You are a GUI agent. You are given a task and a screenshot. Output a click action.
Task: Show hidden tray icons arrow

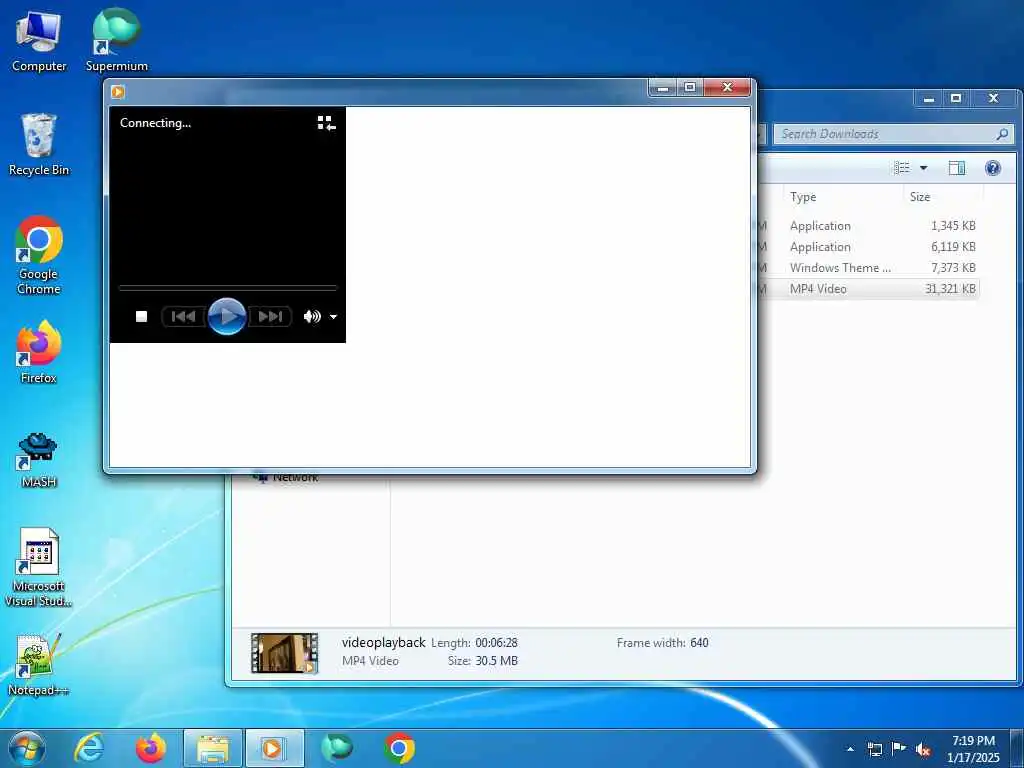[x=850, y=749]
